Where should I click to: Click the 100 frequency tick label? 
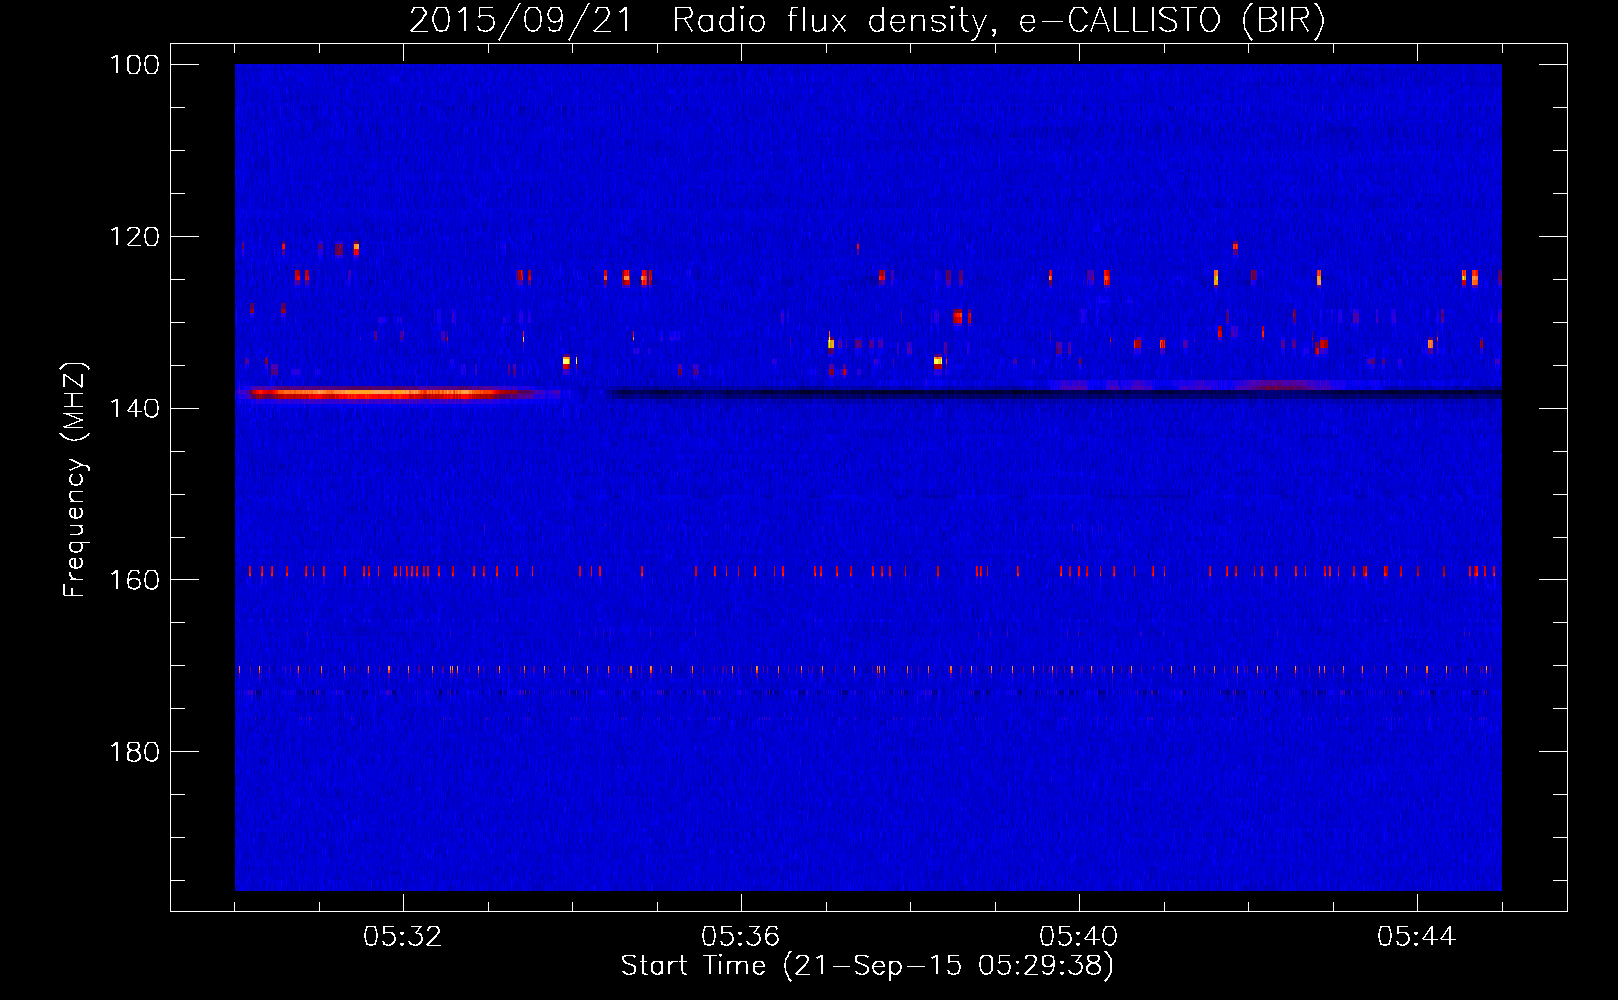click(136, 65)
